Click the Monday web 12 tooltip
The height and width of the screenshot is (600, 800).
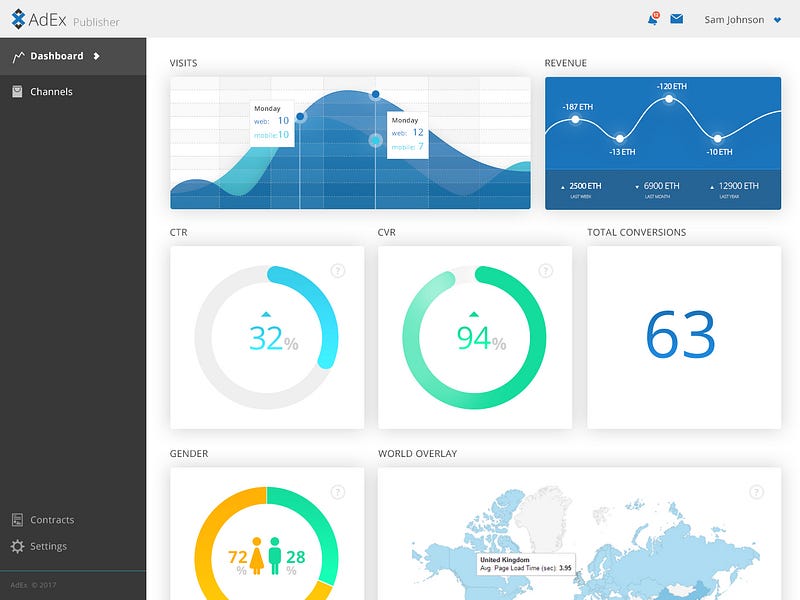pos(407,135)
